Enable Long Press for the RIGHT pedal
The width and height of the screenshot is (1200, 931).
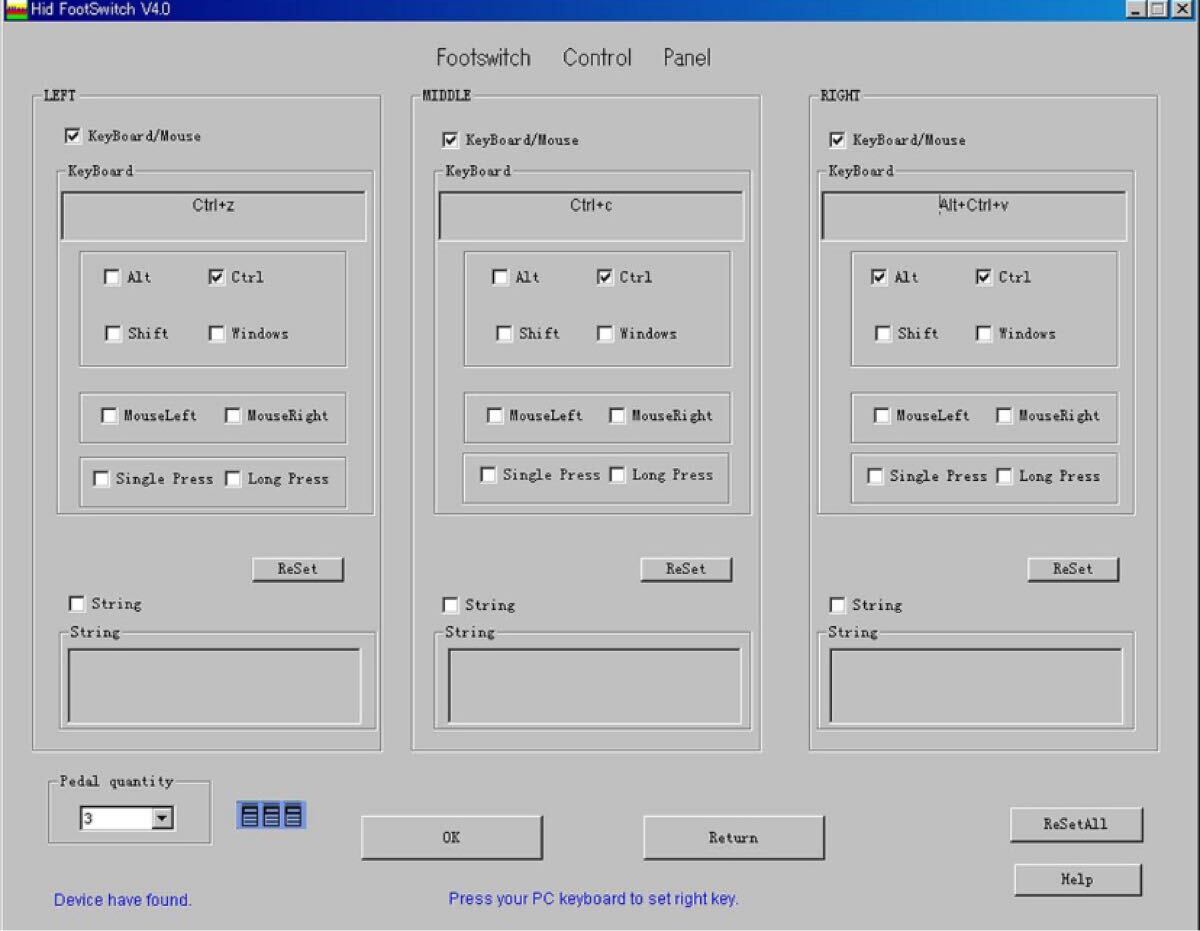(x=1004, y=477)
